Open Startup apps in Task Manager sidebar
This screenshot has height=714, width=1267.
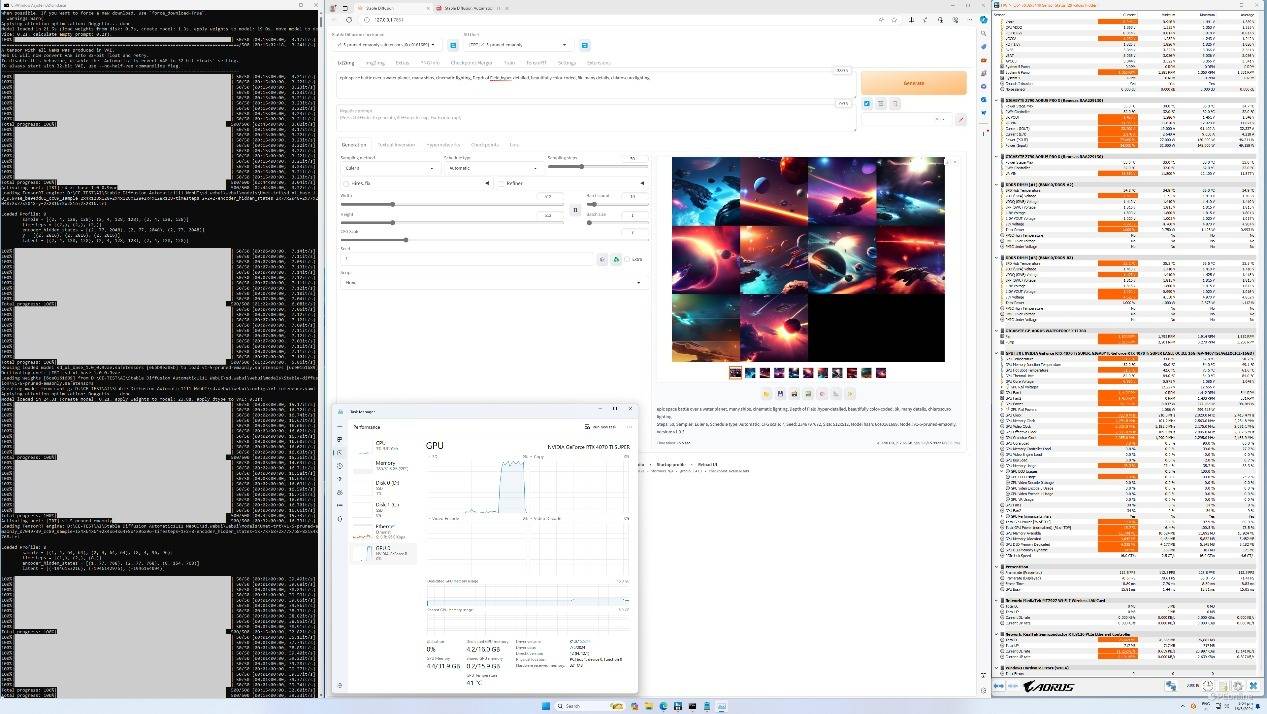tap(340, 479)
